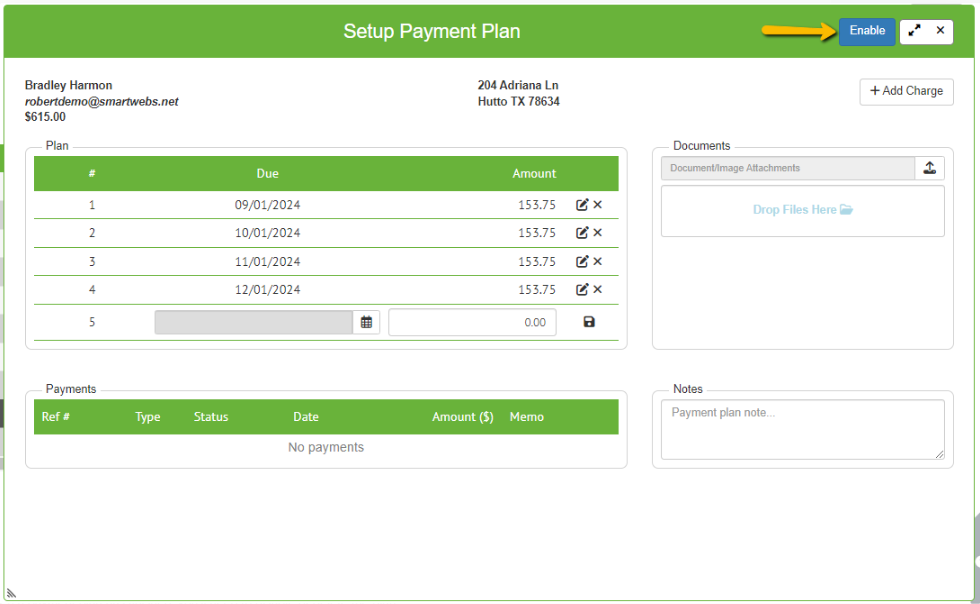Delete installment 3 due 11/01/2024
The height and width of the screenshot is (604, 980).
pyautogui.click(x=598, y=261)
